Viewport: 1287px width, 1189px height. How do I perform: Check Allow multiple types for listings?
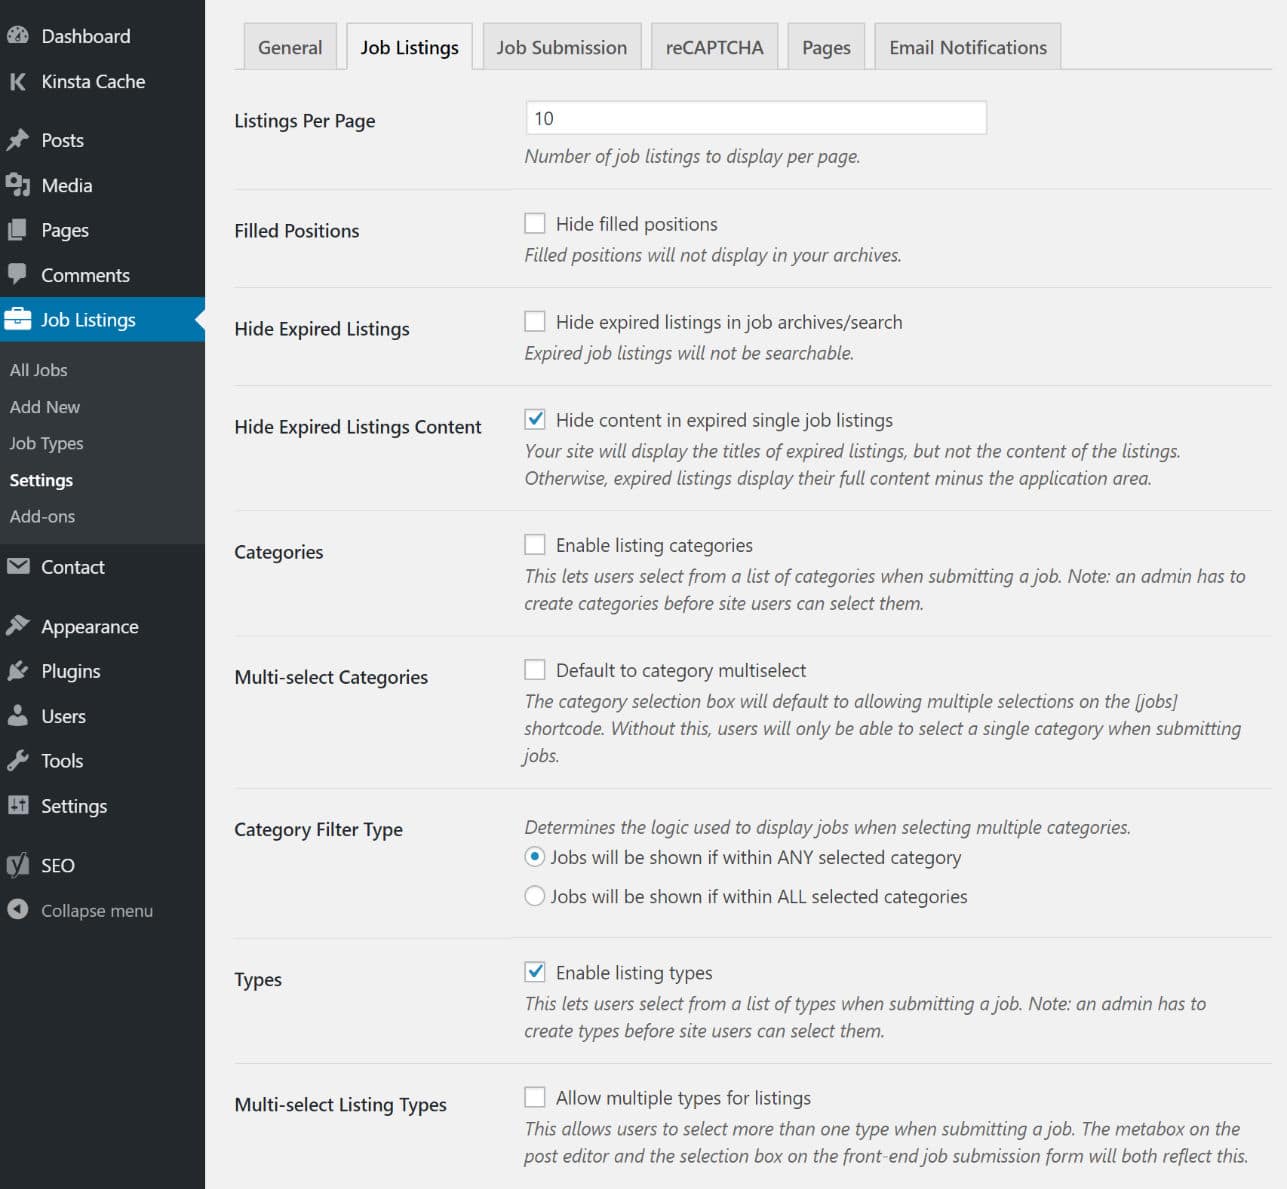click(x=535, y=1097)
